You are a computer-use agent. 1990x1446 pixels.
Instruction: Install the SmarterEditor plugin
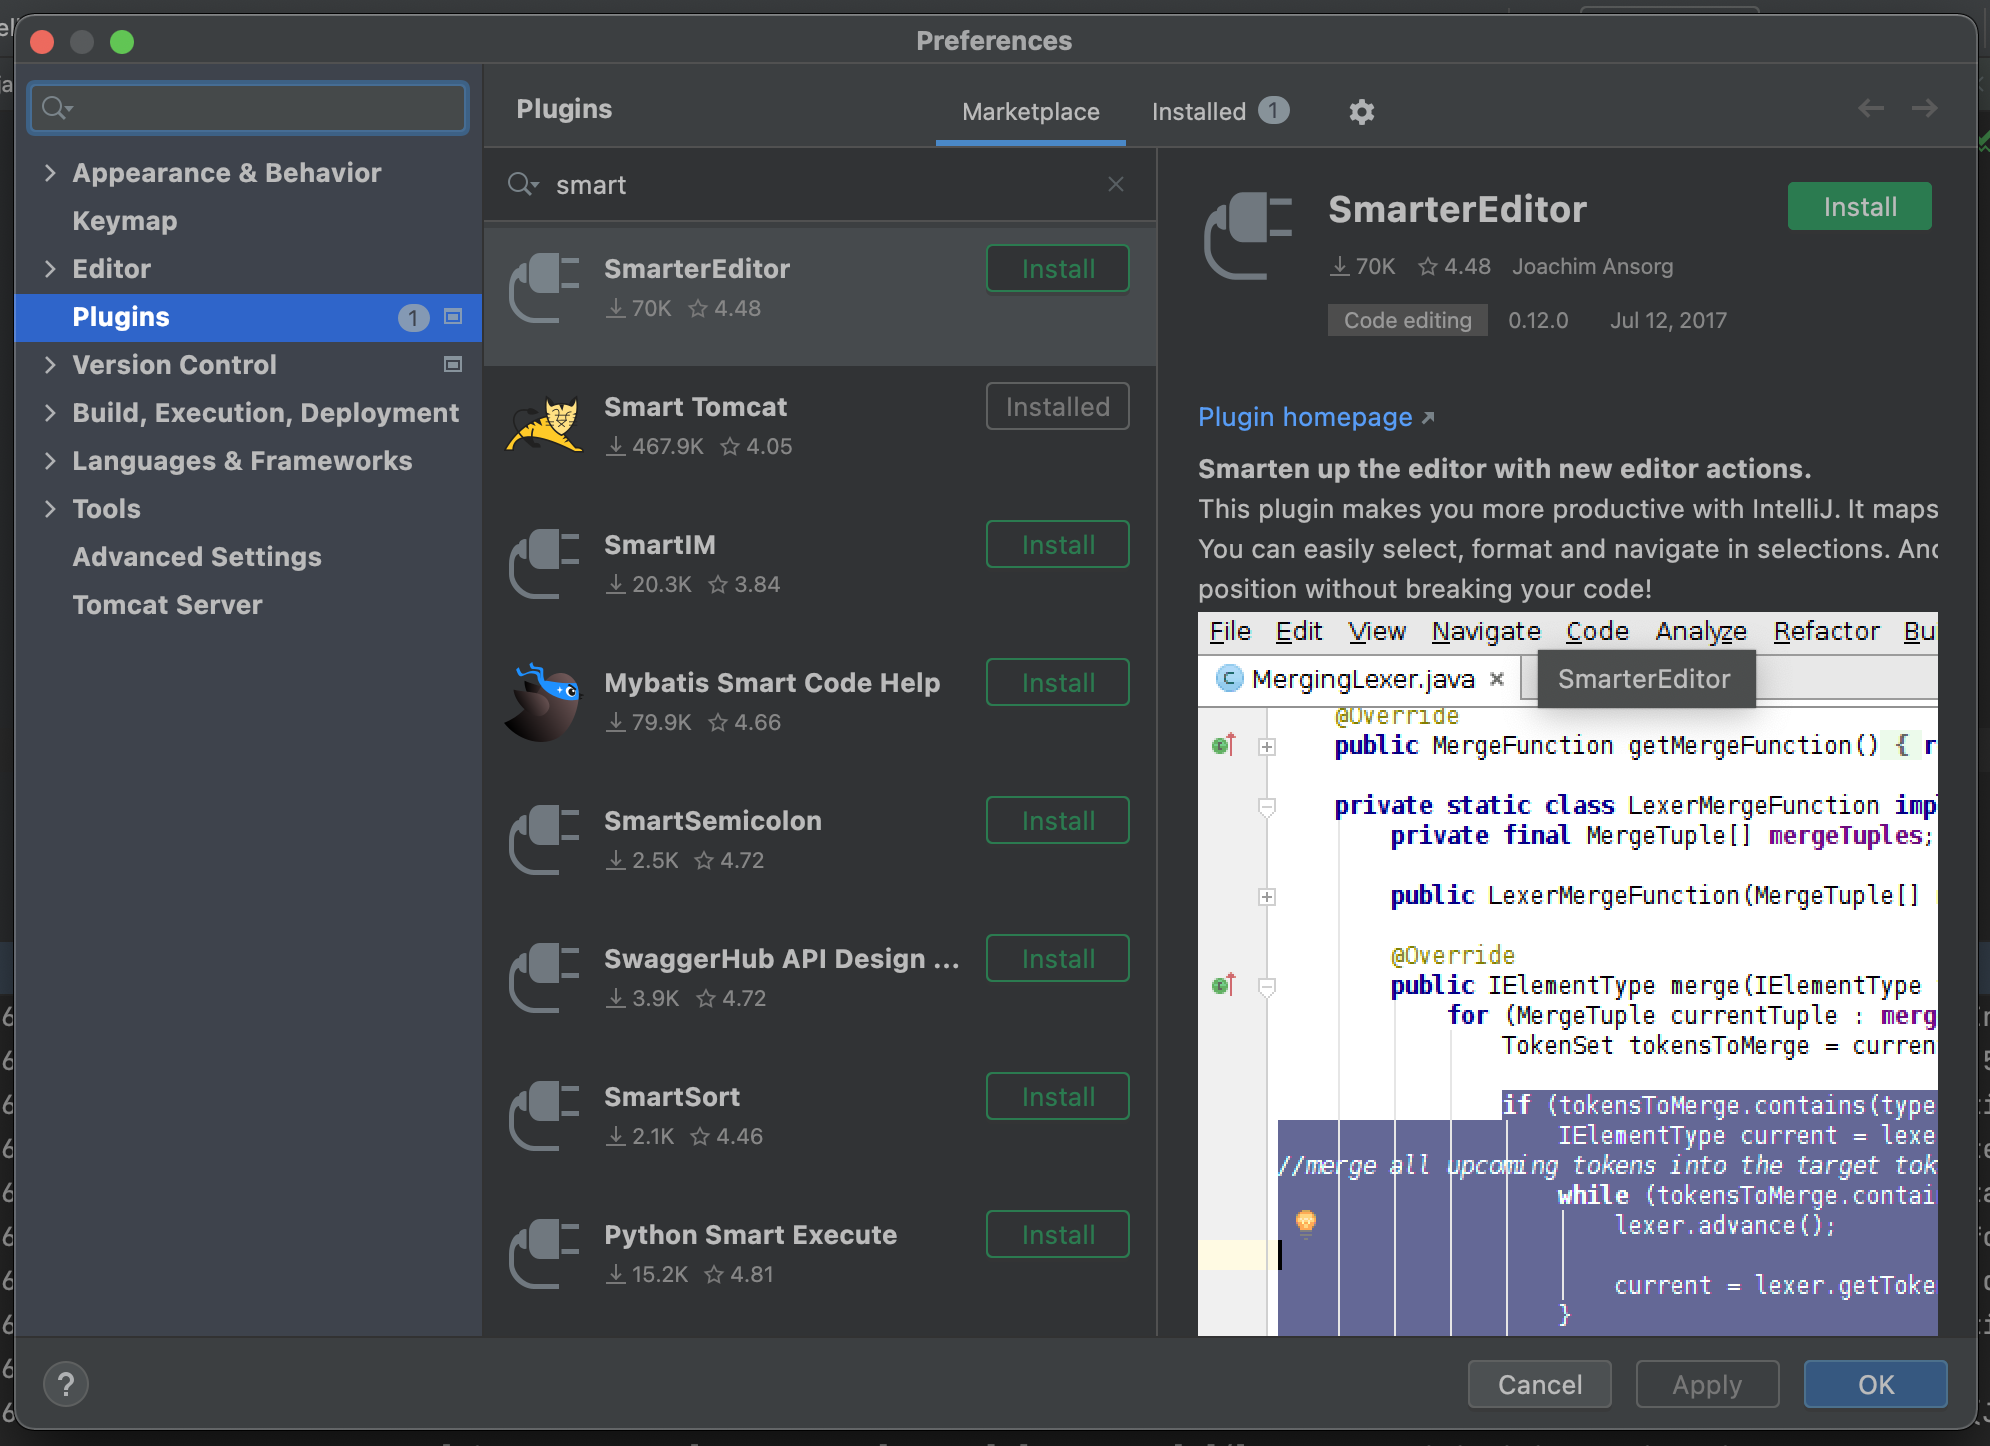[1858, 206]
